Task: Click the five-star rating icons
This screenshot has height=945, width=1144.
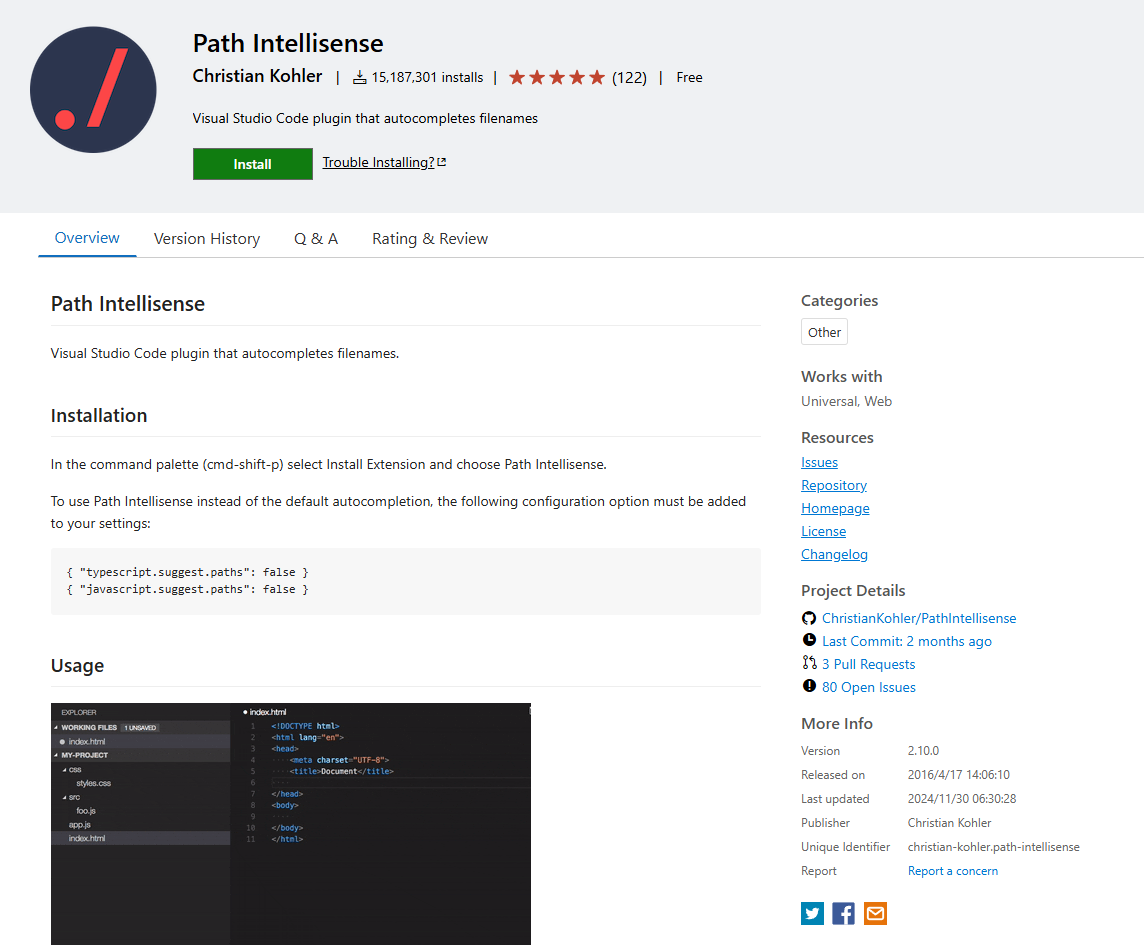Action: point(557,77)
